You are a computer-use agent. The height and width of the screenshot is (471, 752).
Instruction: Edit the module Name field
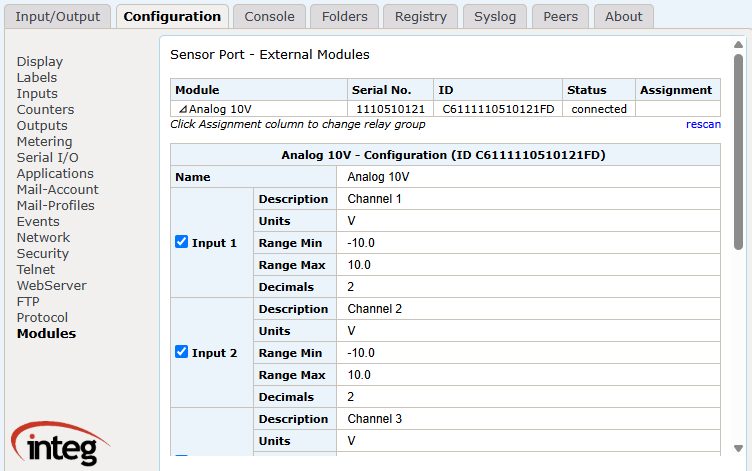[x=528, y=177]
